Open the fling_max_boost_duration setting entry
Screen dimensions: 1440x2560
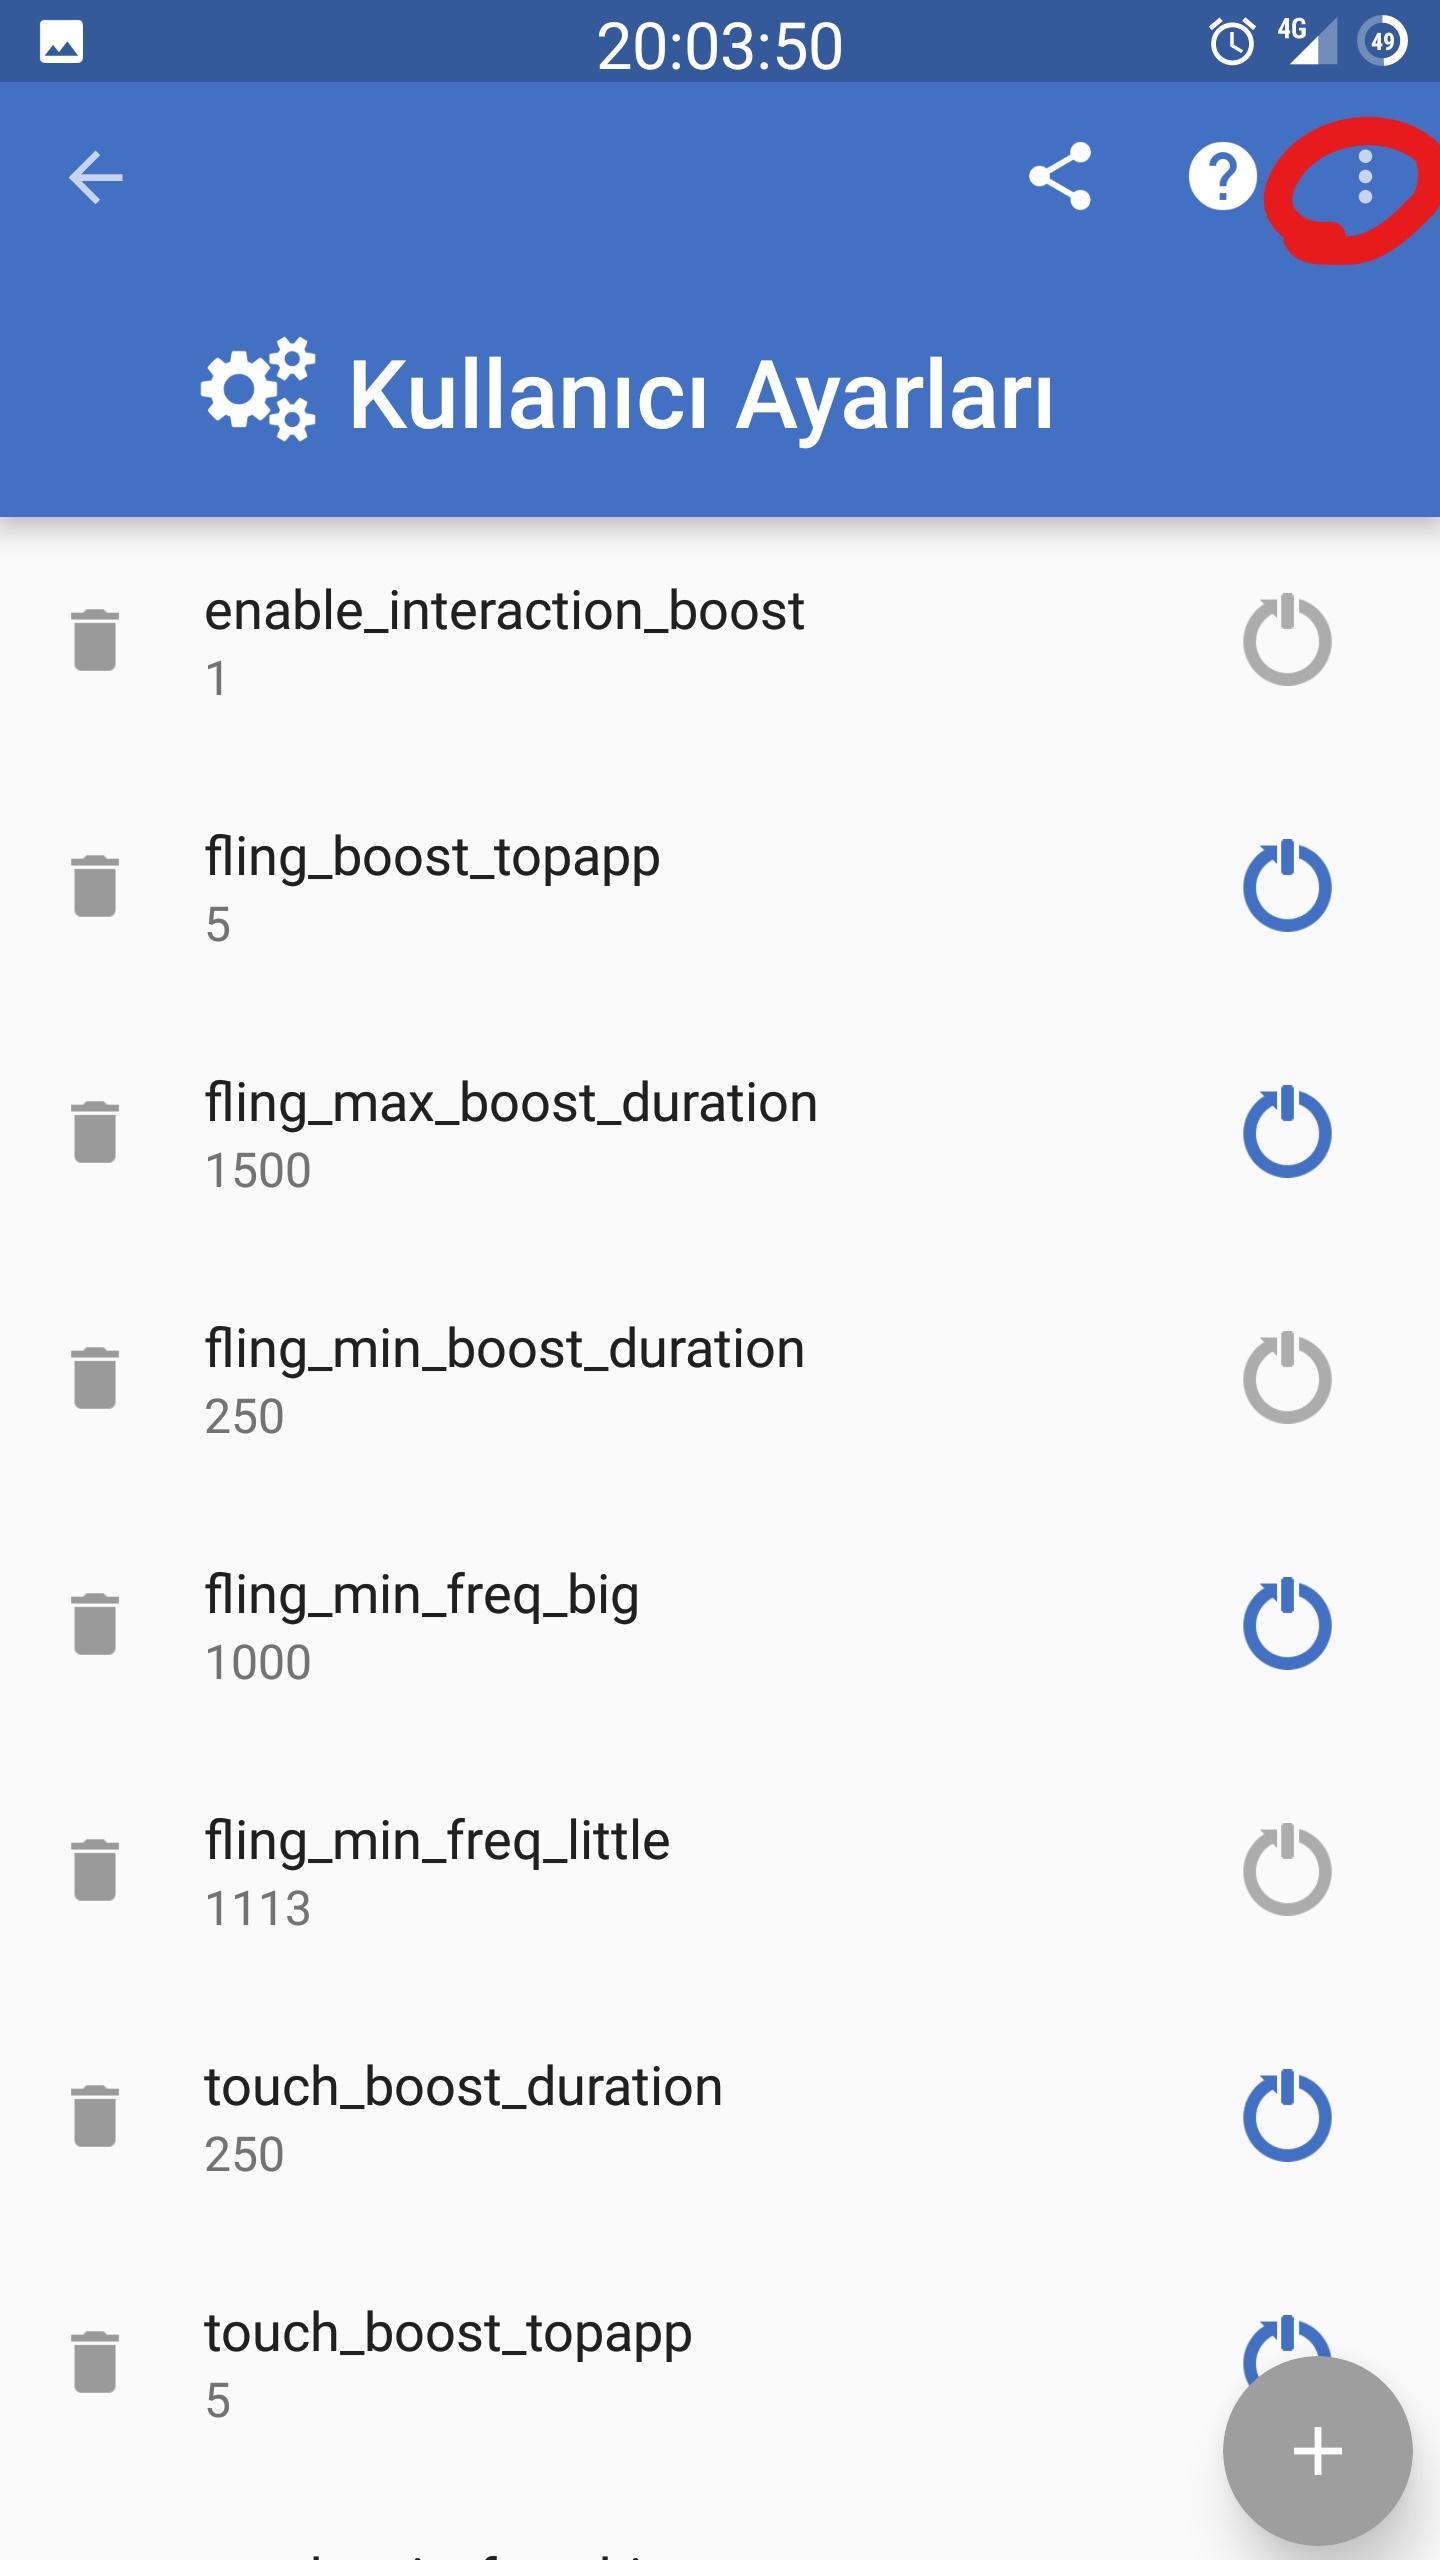point(640,1133)
